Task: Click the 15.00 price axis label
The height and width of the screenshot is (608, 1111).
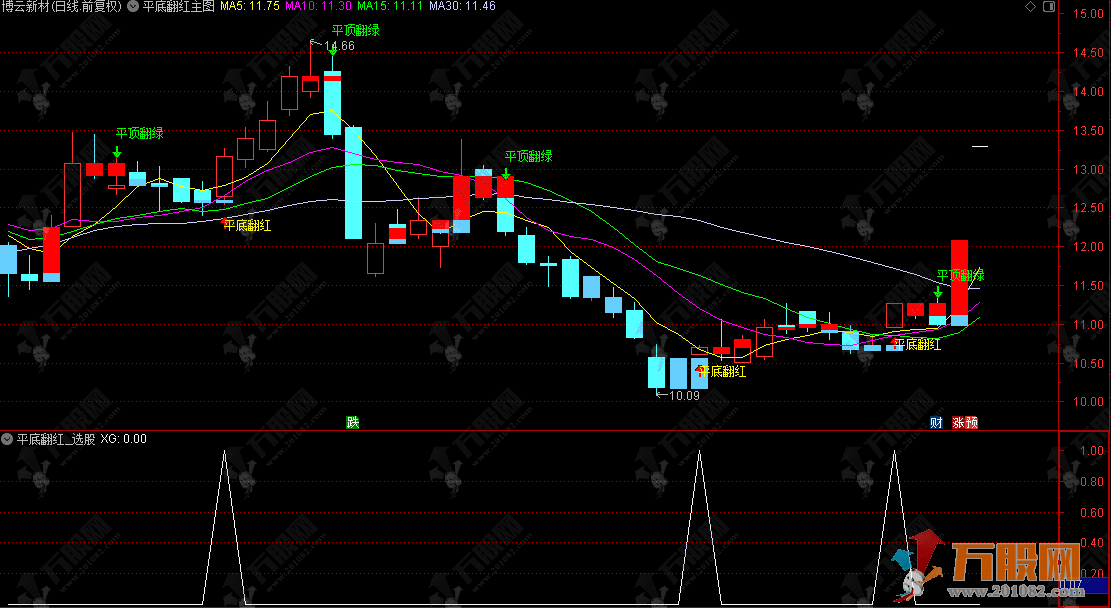Action: 1088,13
